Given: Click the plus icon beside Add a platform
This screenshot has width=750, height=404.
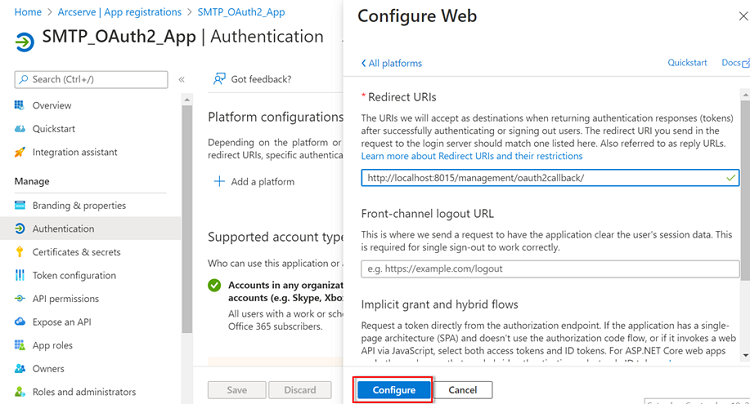Looking at the screenshot, I should [219, 181].
